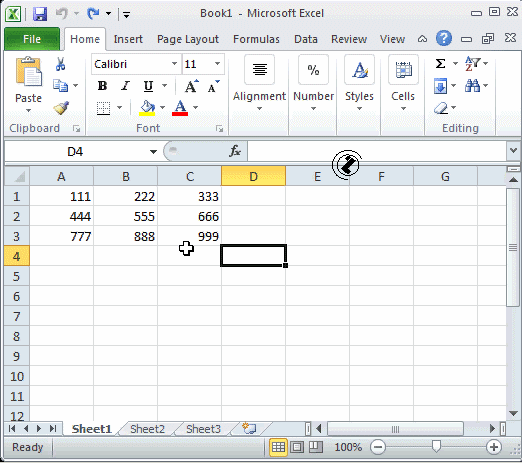Open the green File button
Image resolution: width=522 pixels, height=463 pixels.
pos(32,39)
